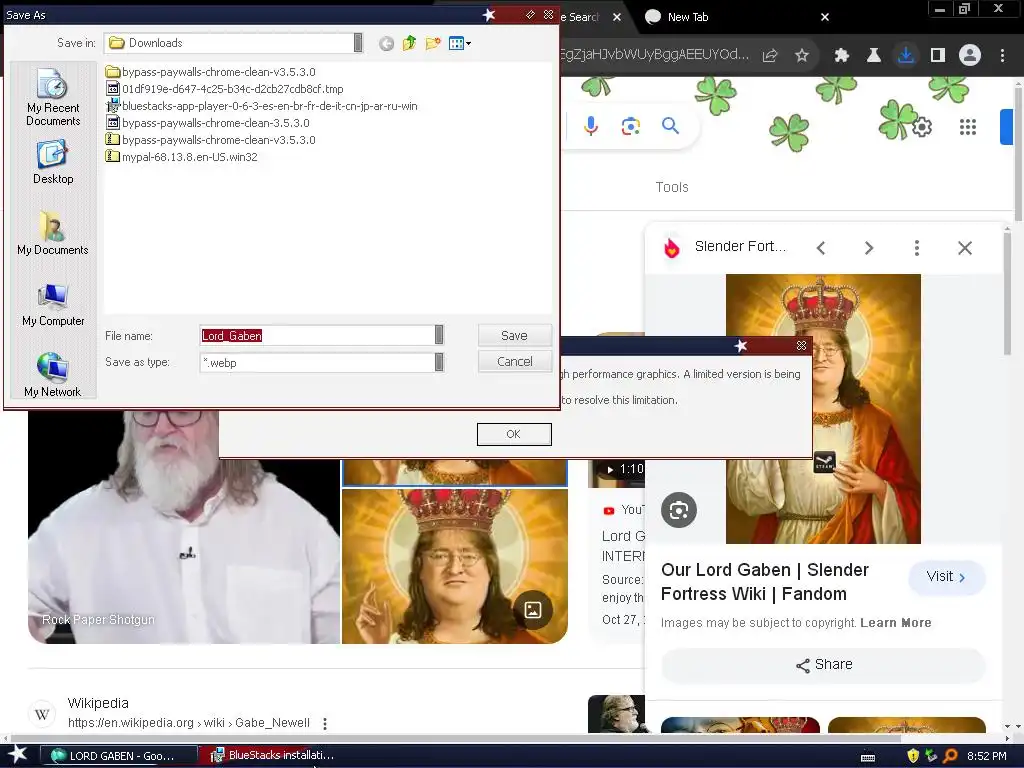Click the Save button
This screenshot has width=1024, height=768.
click(515, 336)
